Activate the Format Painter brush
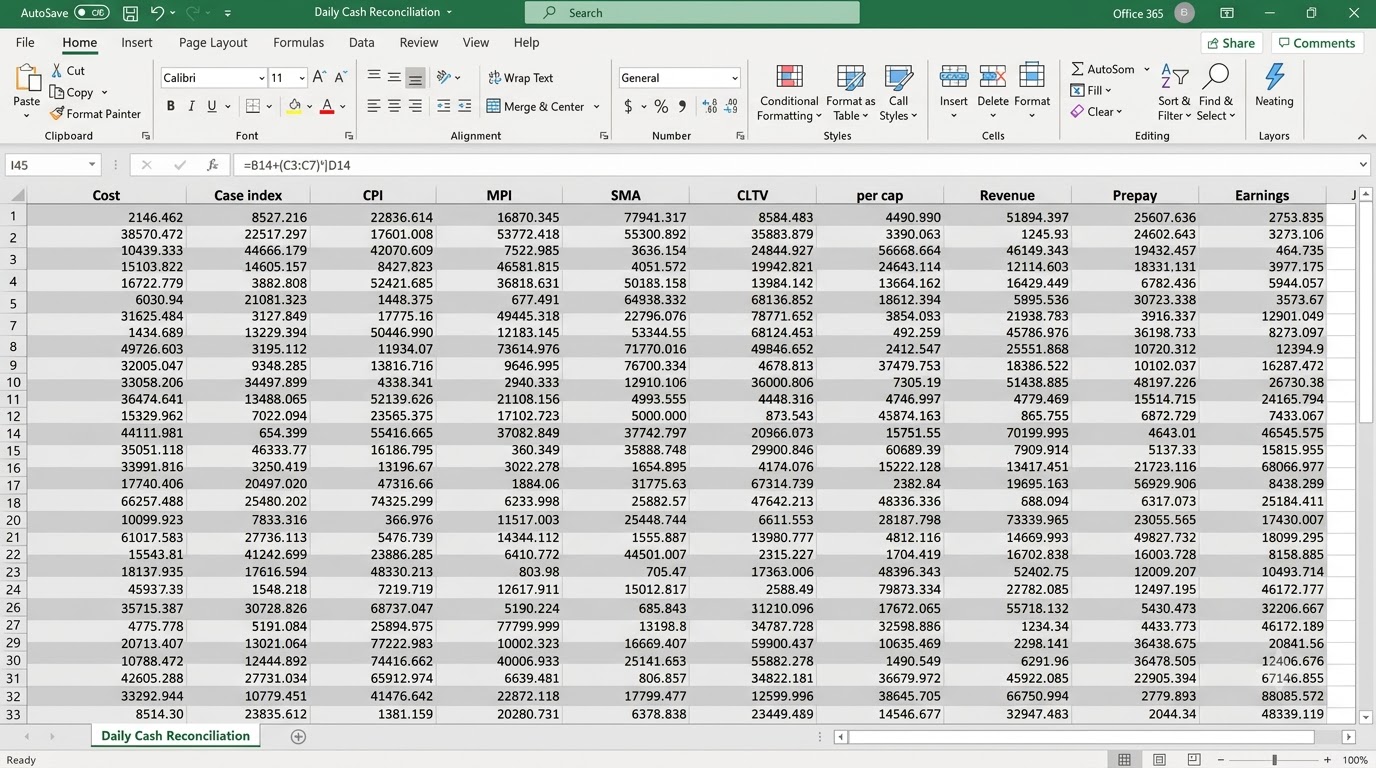Image resolution: width=1376 pixels, height=768 pixels. pos(57,113)
